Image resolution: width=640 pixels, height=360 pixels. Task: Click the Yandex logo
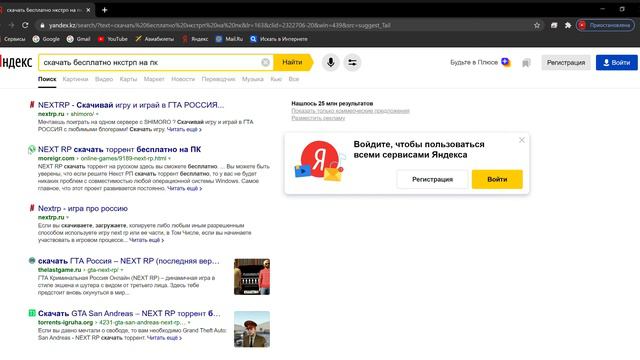click(16, 62)
